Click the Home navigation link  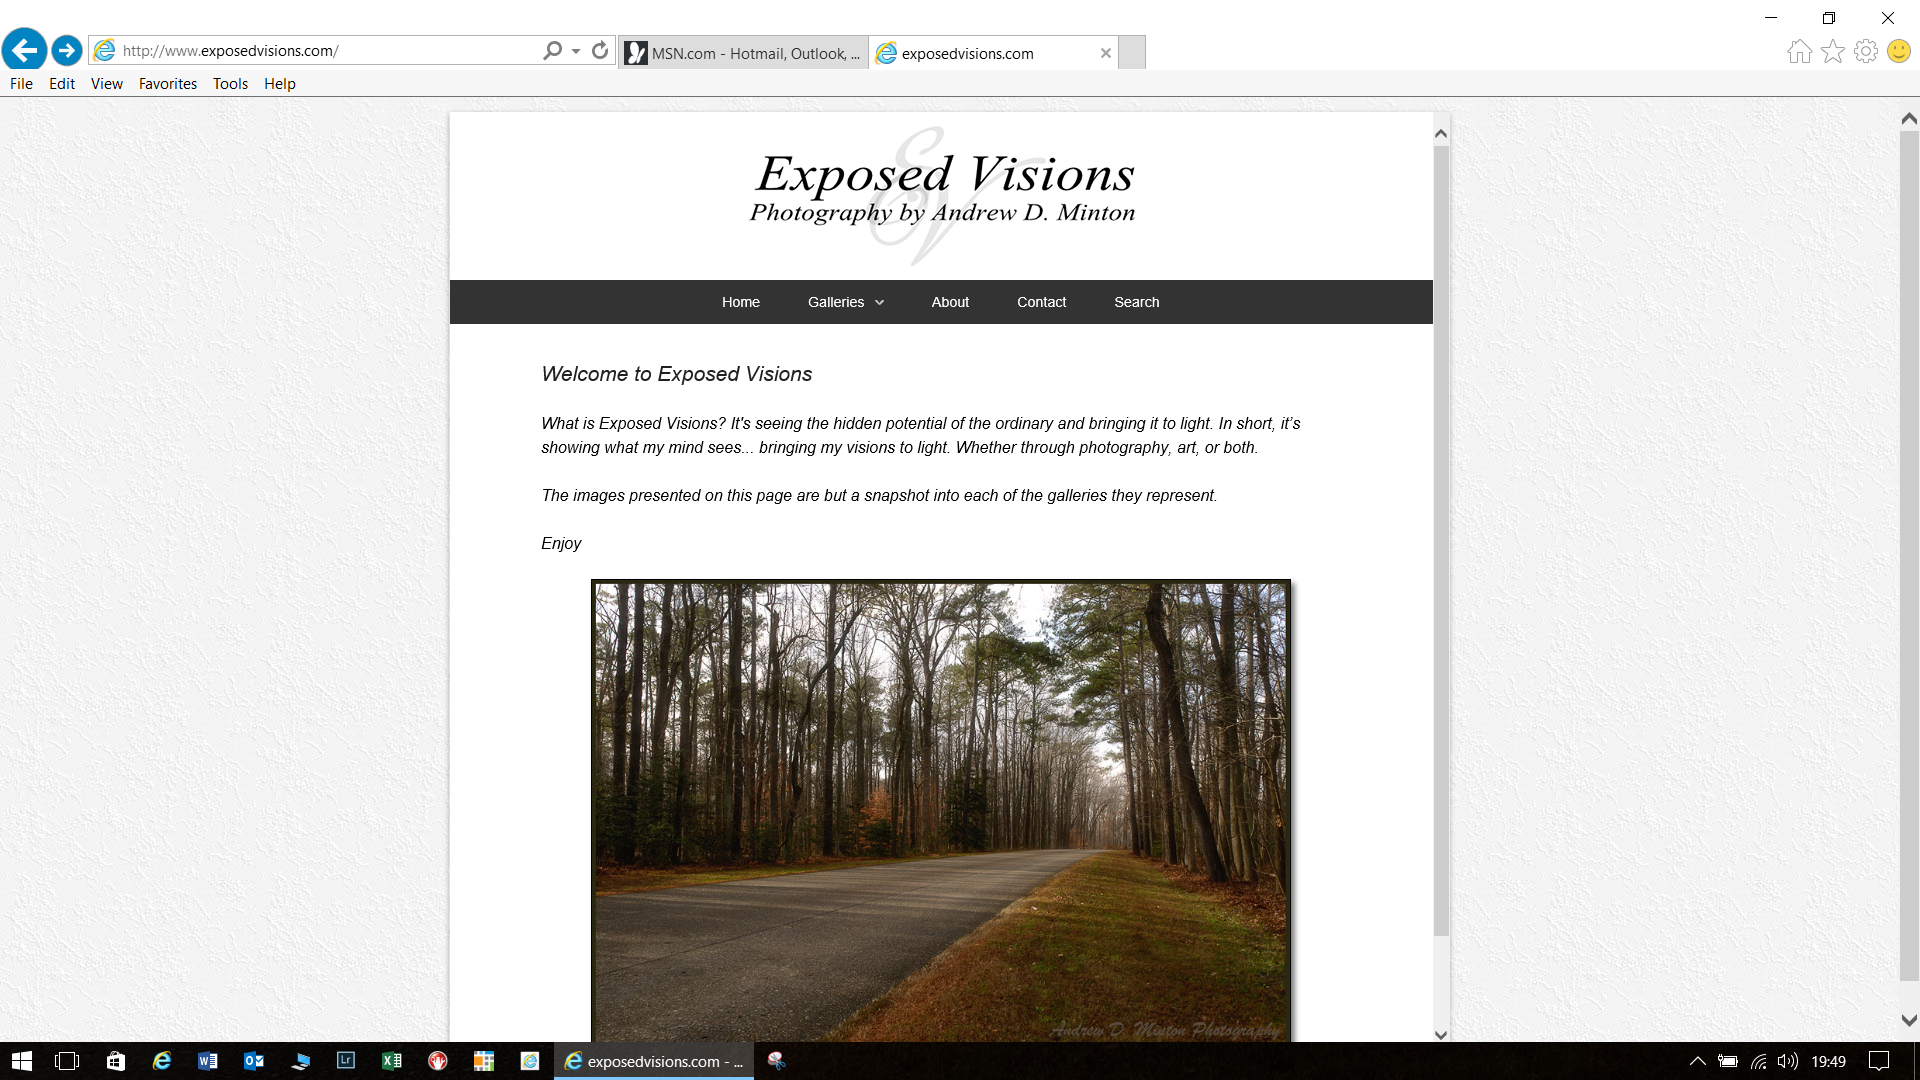(x=741, y=302)
